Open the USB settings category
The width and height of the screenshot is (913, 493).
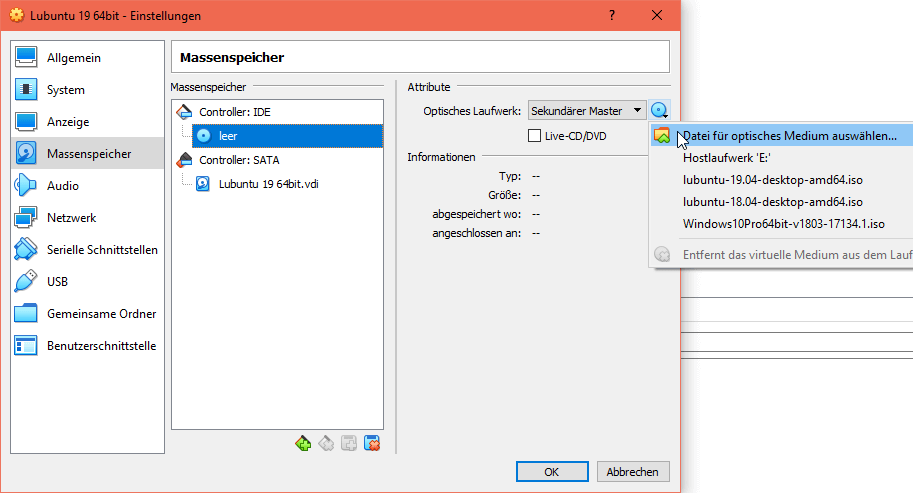tap(87, 282)
